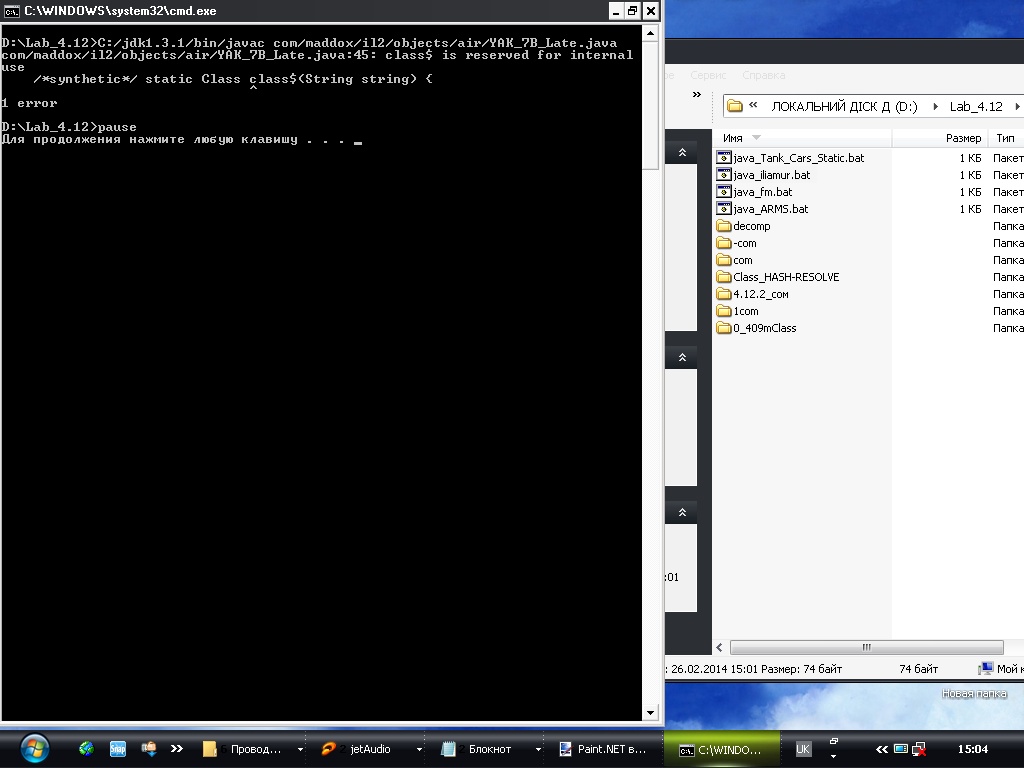The width and height of the screenshot is (1024, 768).
Task: Select java_Tank_Cars_Static.bat file icon
Action: point(724,157)
